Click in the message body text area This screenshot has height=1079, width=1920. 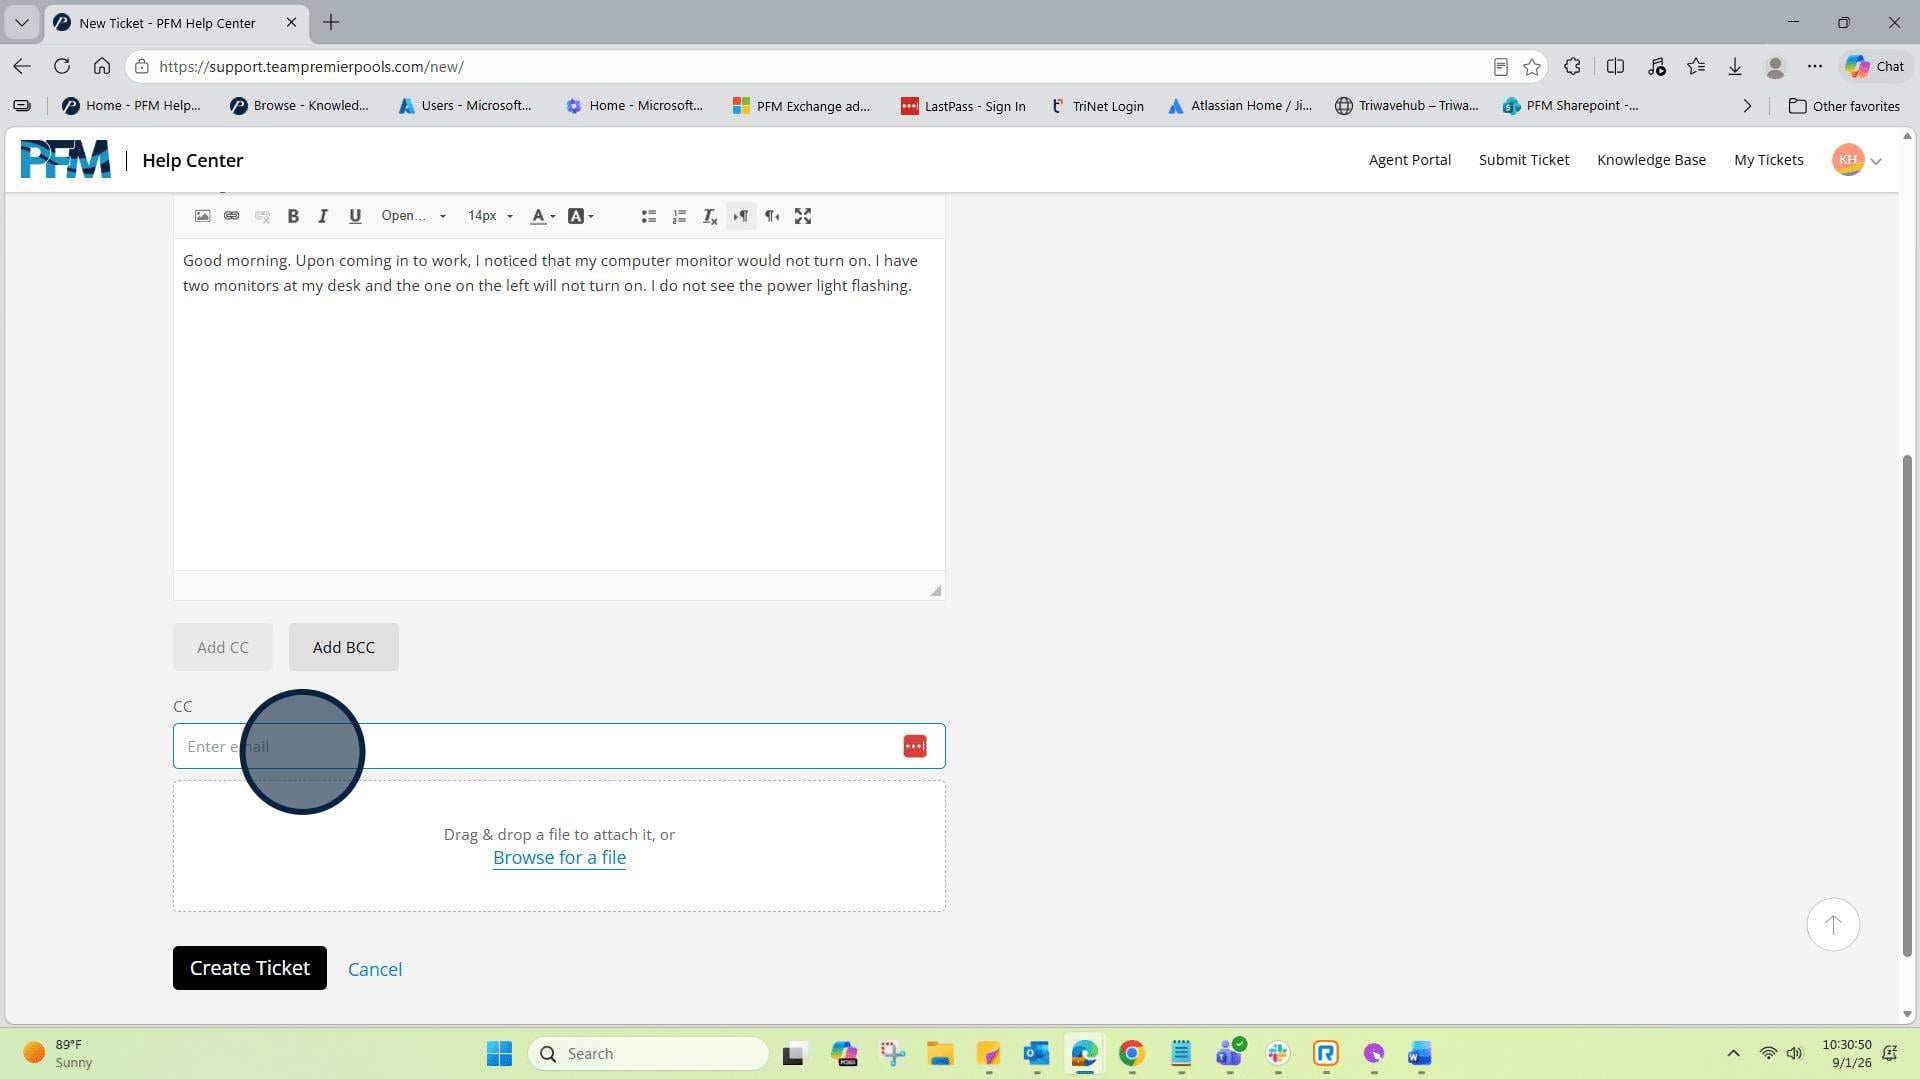coord(559,404)
